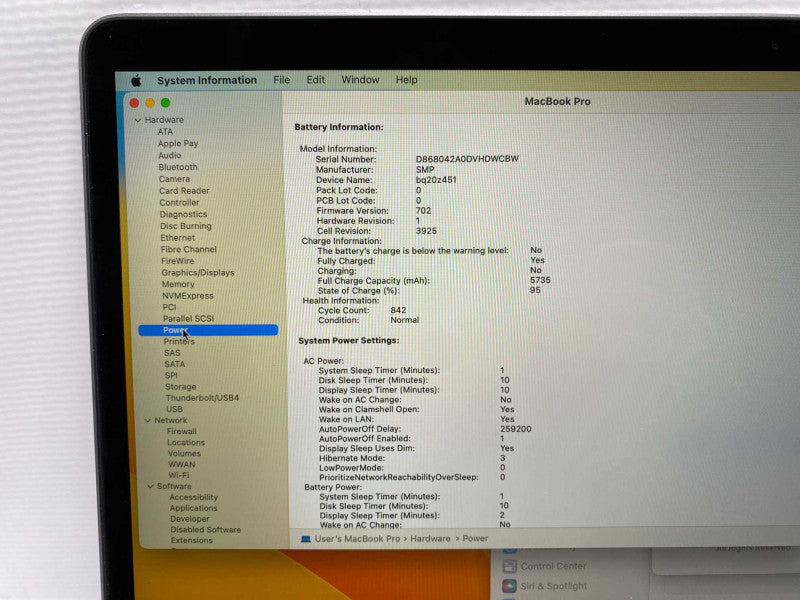
Task: Click Full Charge Capacity value 5735
Action: coord(540,280)
